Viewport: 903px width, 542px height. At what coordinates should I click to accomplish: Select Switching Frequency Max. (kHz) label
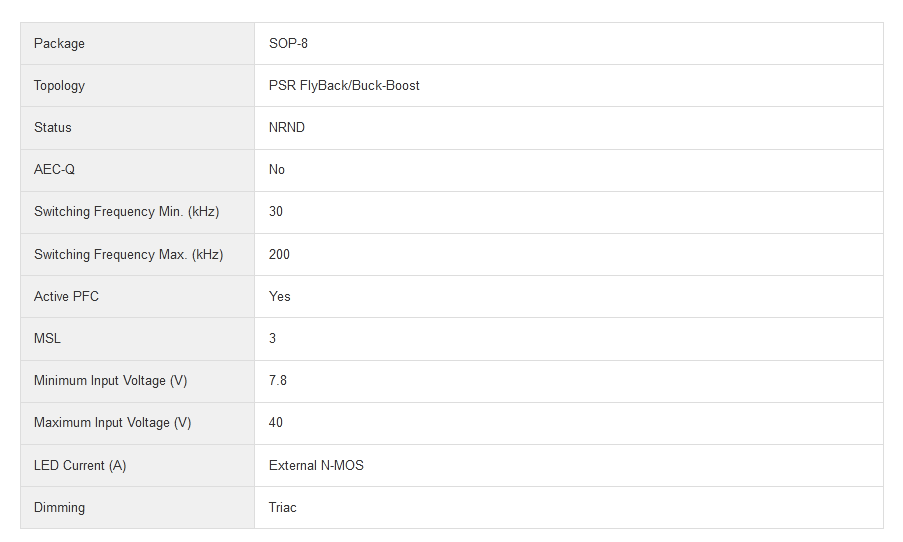click(128, 254)
